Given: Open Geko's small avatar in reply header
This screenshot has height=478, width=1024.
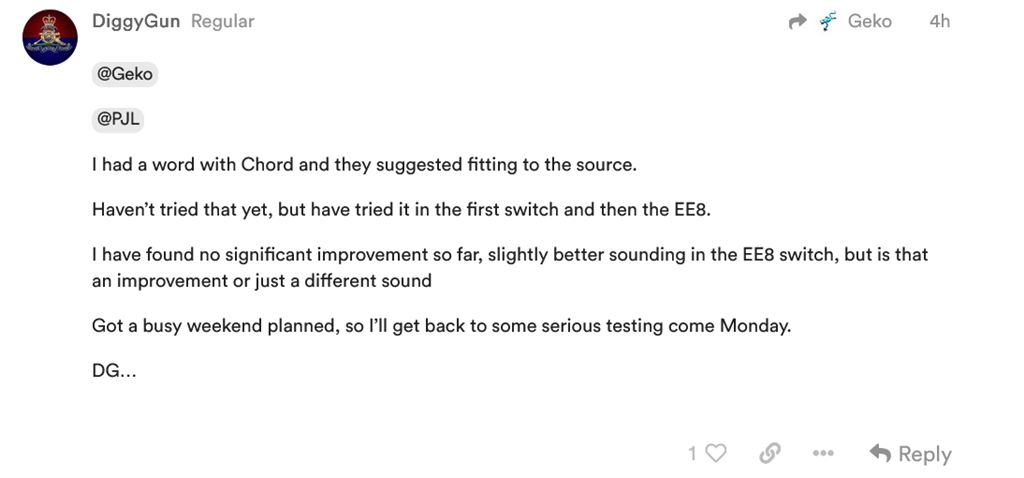Looking at the screenshot, I should 827,22.
